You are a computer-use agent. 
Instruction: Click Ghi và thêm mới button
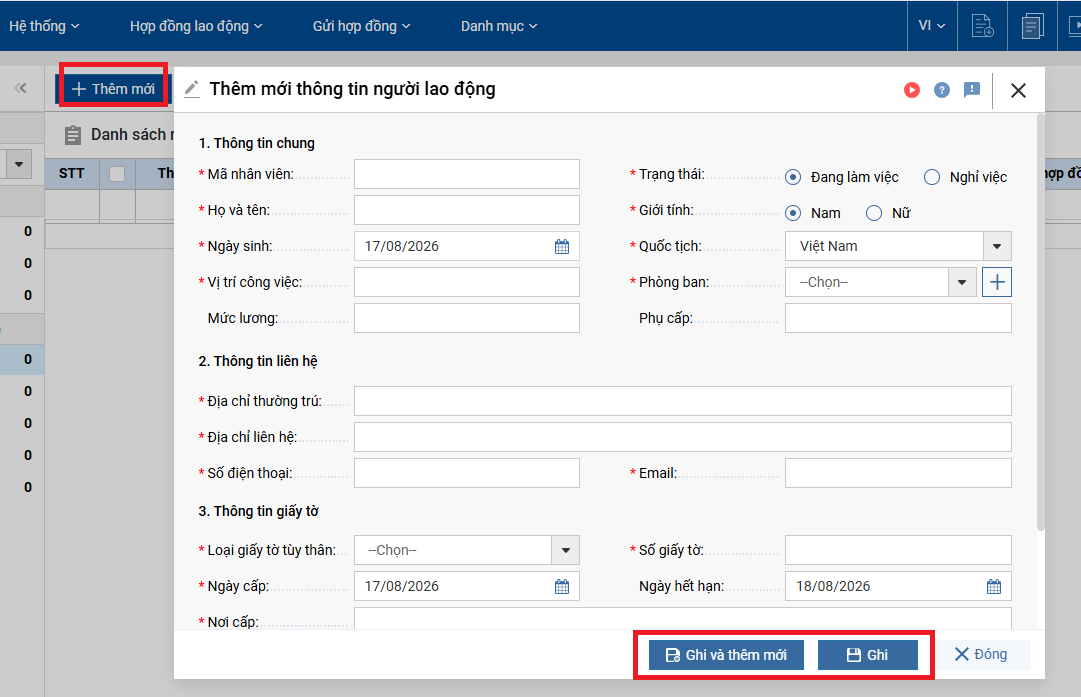[x=726, y=655]
